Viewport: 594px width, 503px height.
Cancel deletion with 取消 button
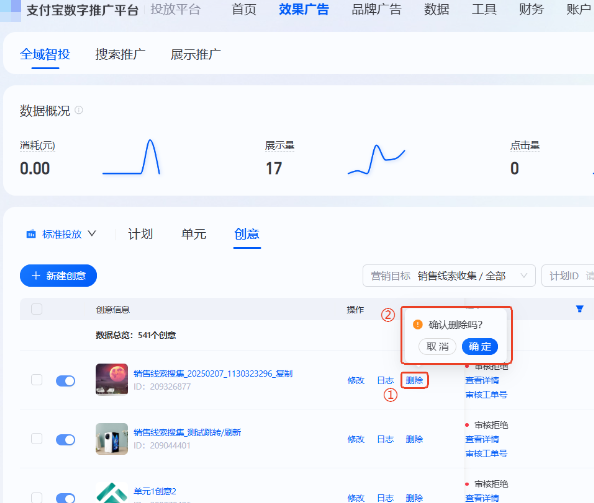tap(437, 346)
